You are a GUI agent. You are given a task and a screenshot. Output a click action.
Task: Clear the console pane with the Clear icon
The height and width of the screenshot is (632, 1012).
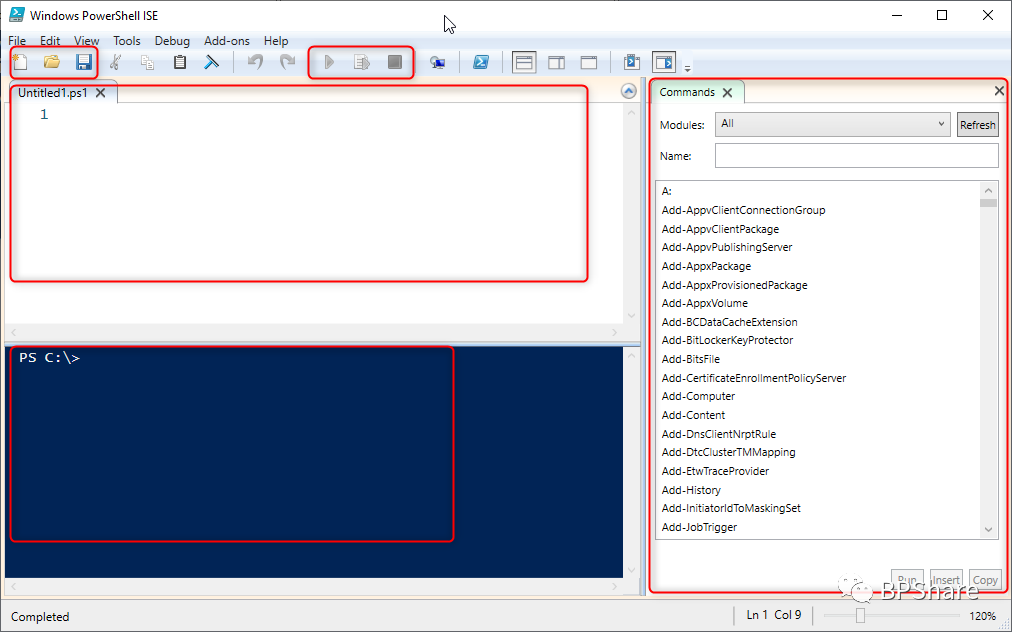click(x=212, y=62)
